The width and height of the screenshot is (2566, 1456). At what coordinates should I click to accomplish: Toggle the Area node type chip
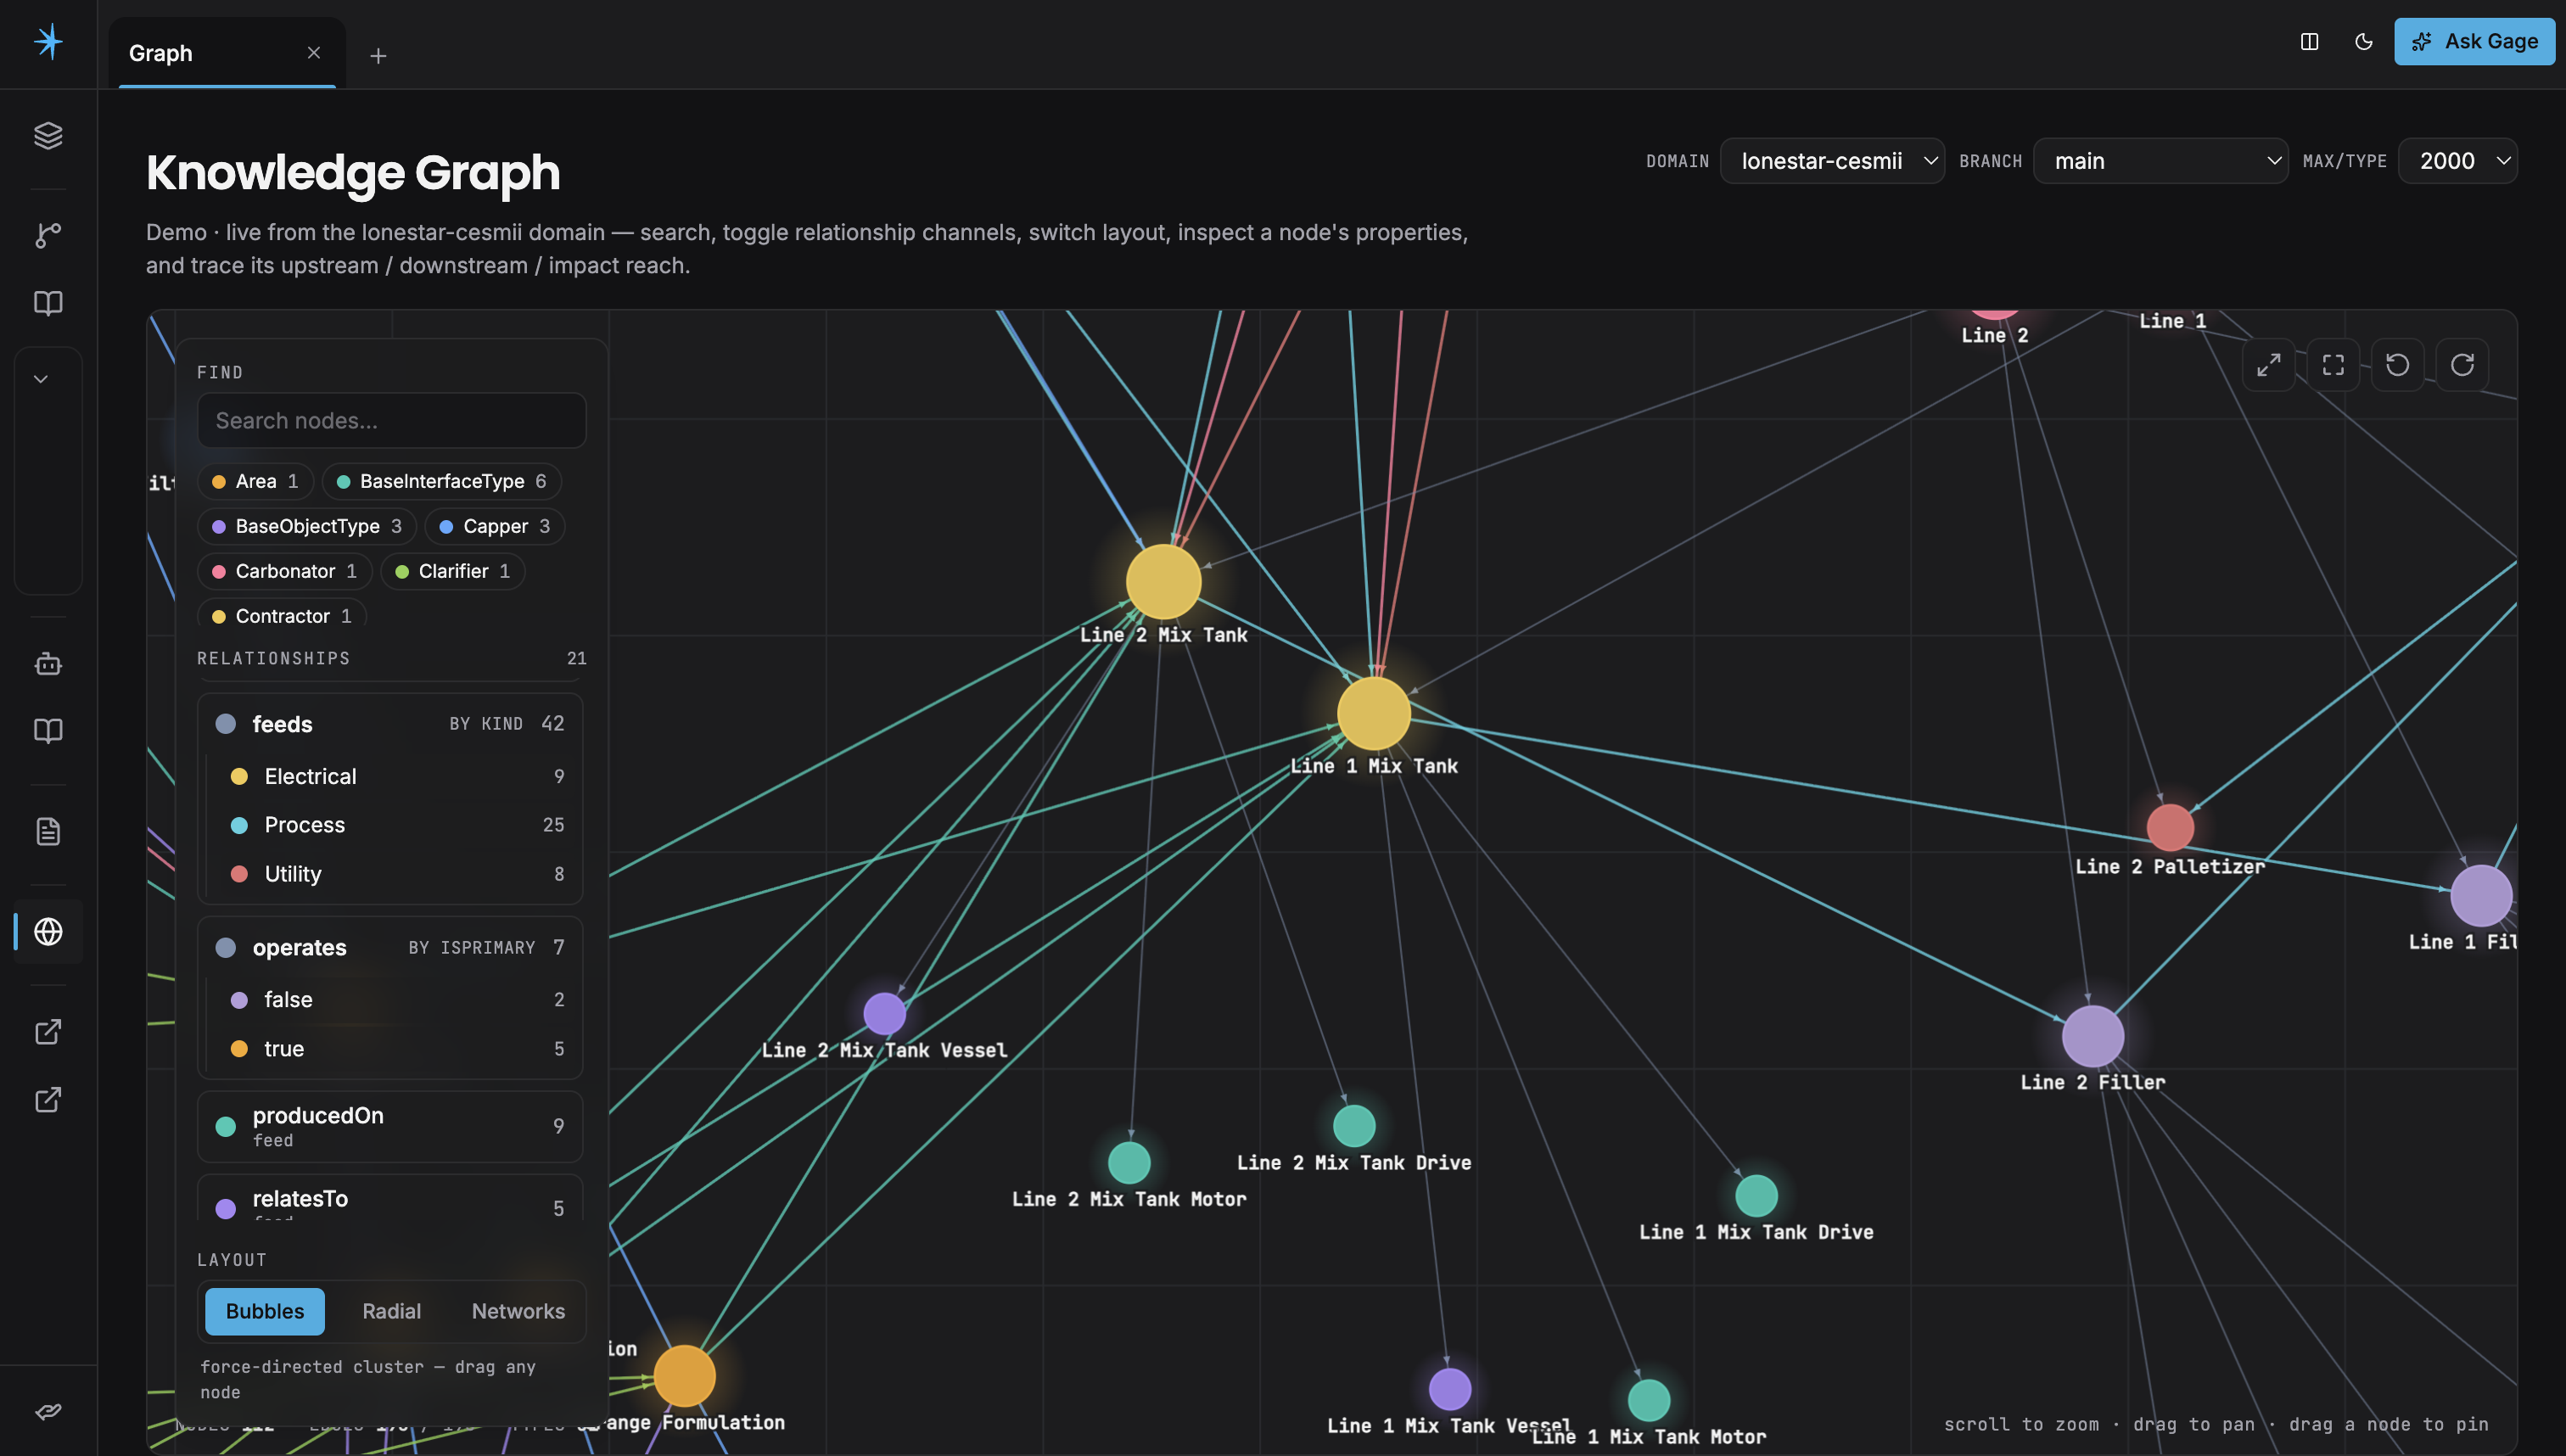tap(256, 481)
